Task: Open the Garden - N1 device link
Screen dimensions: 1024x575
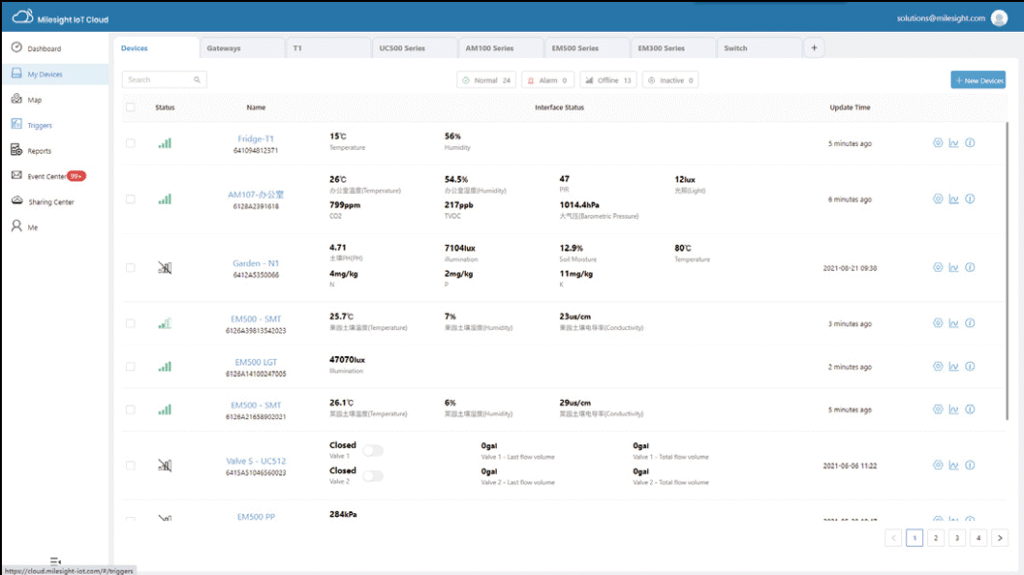Action: coord(255,263)
